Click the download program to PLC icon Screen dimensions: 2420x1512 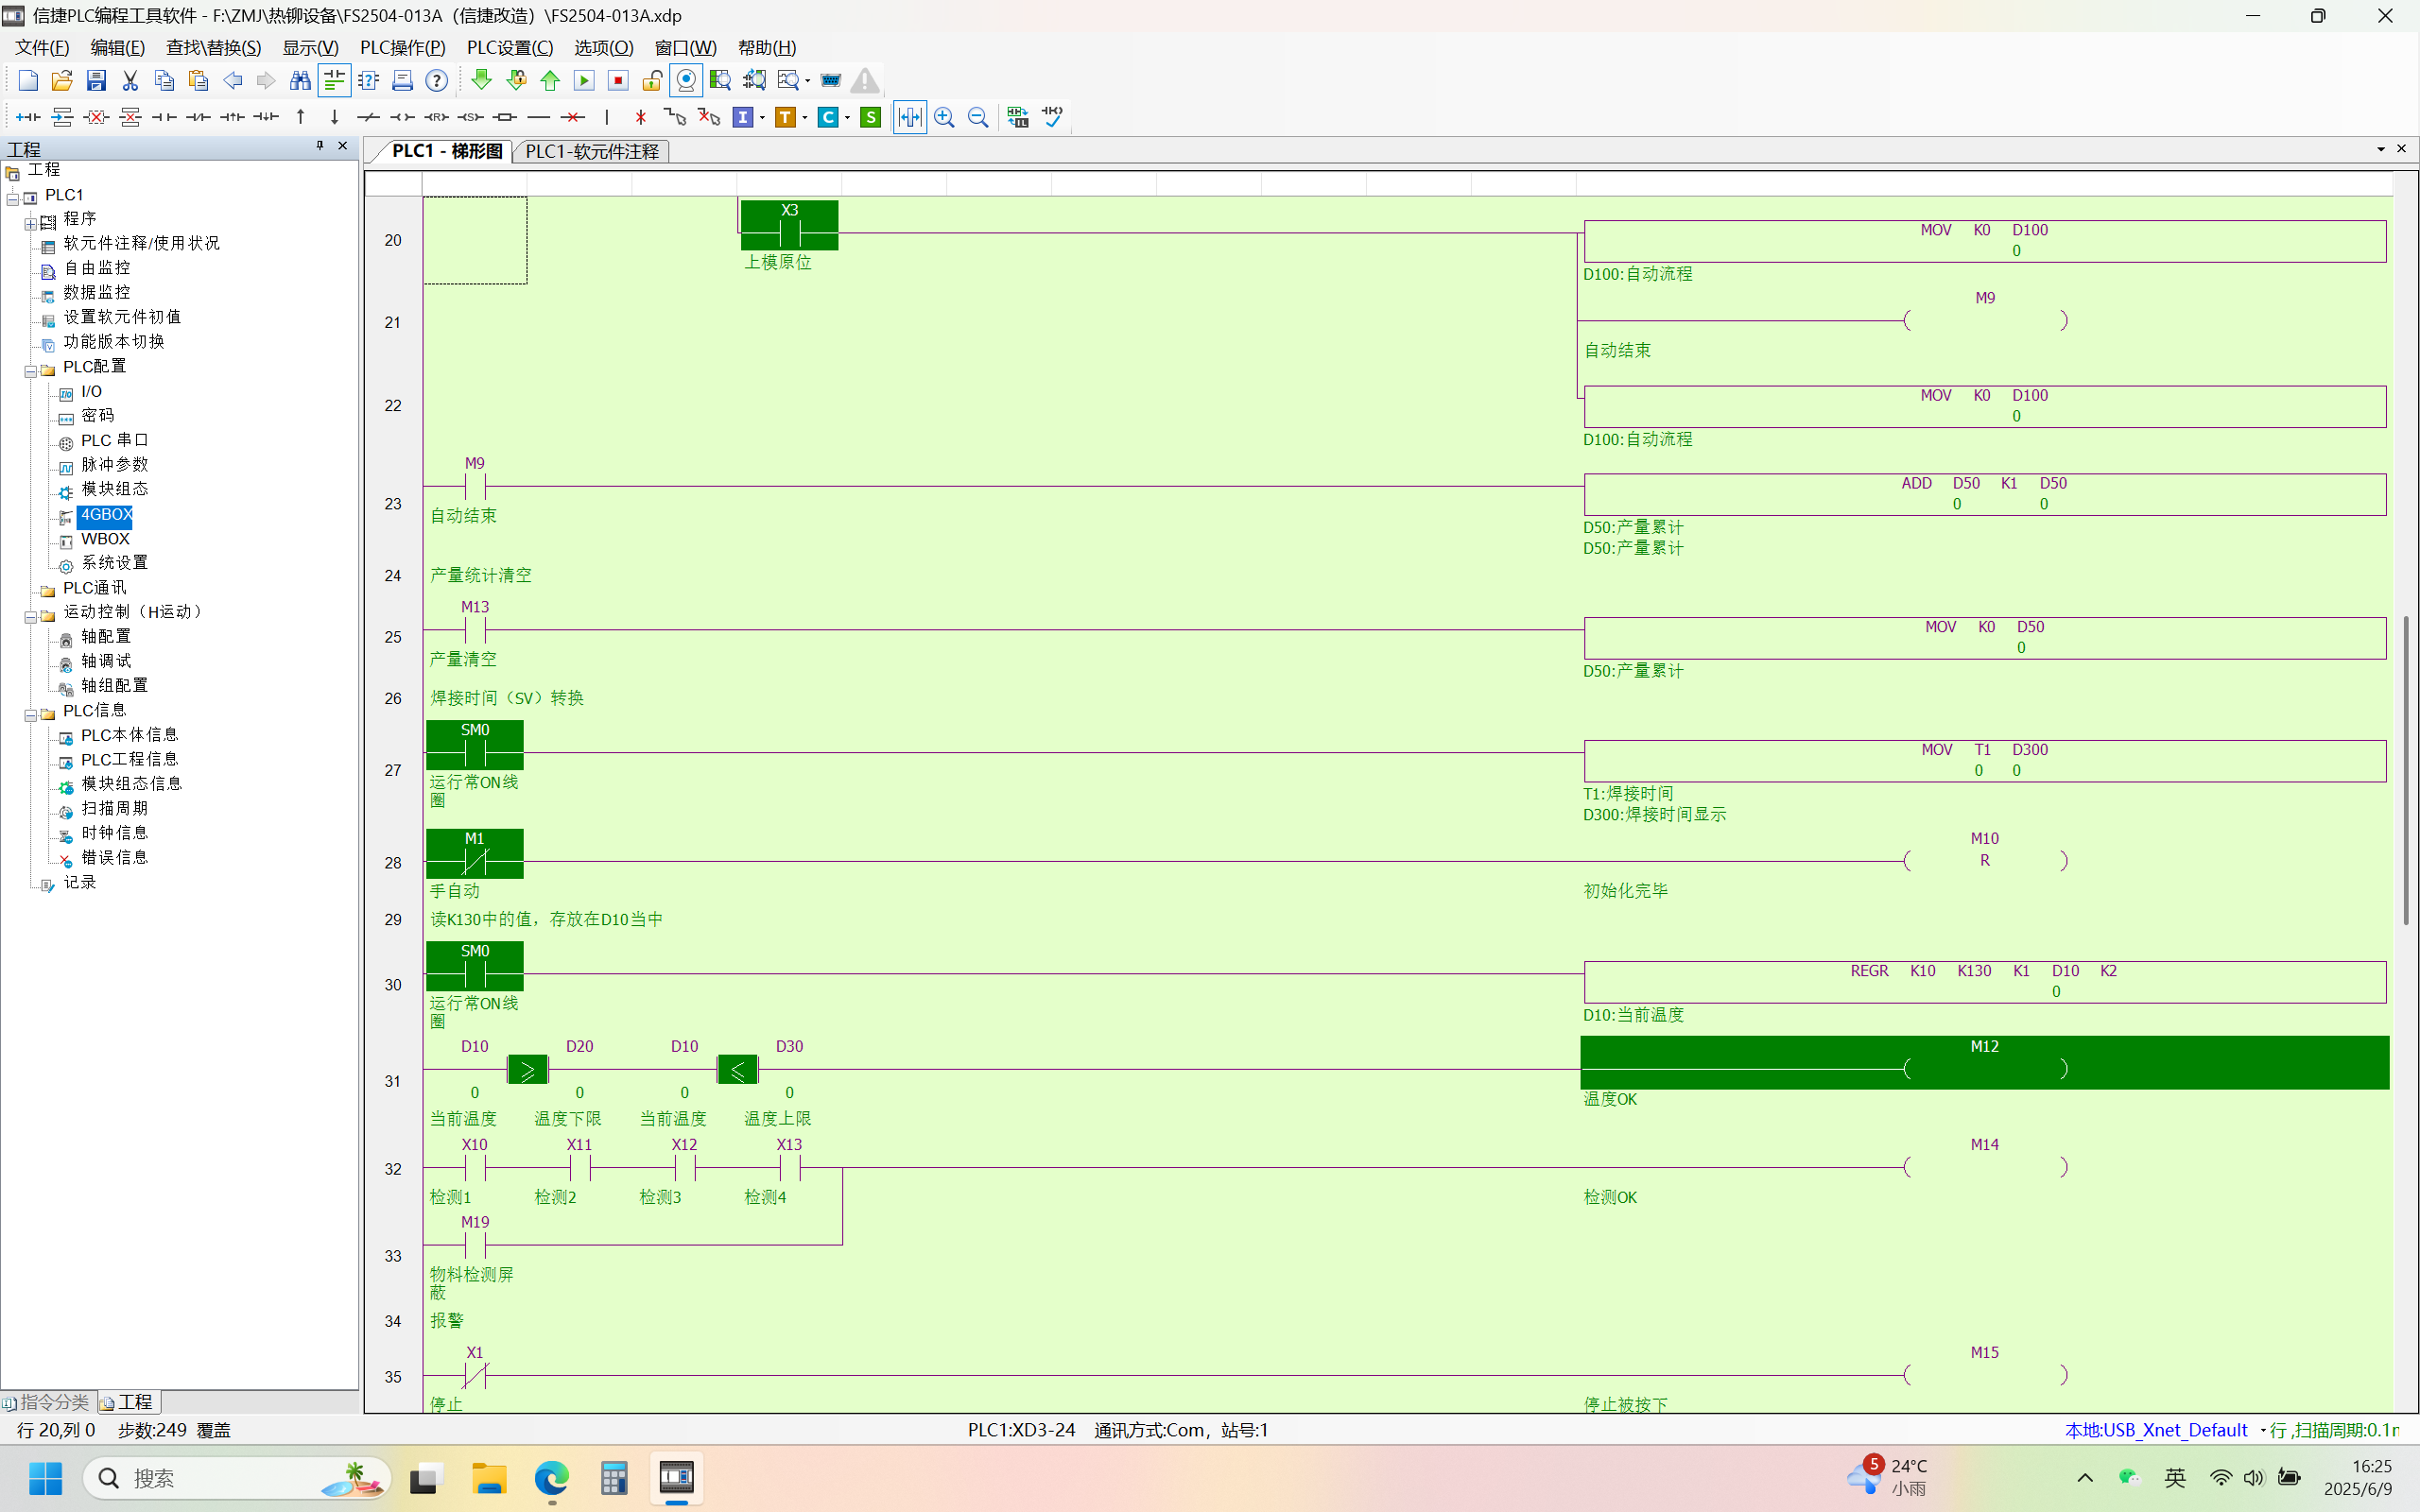pyautogui.click(x=481, y=80)
